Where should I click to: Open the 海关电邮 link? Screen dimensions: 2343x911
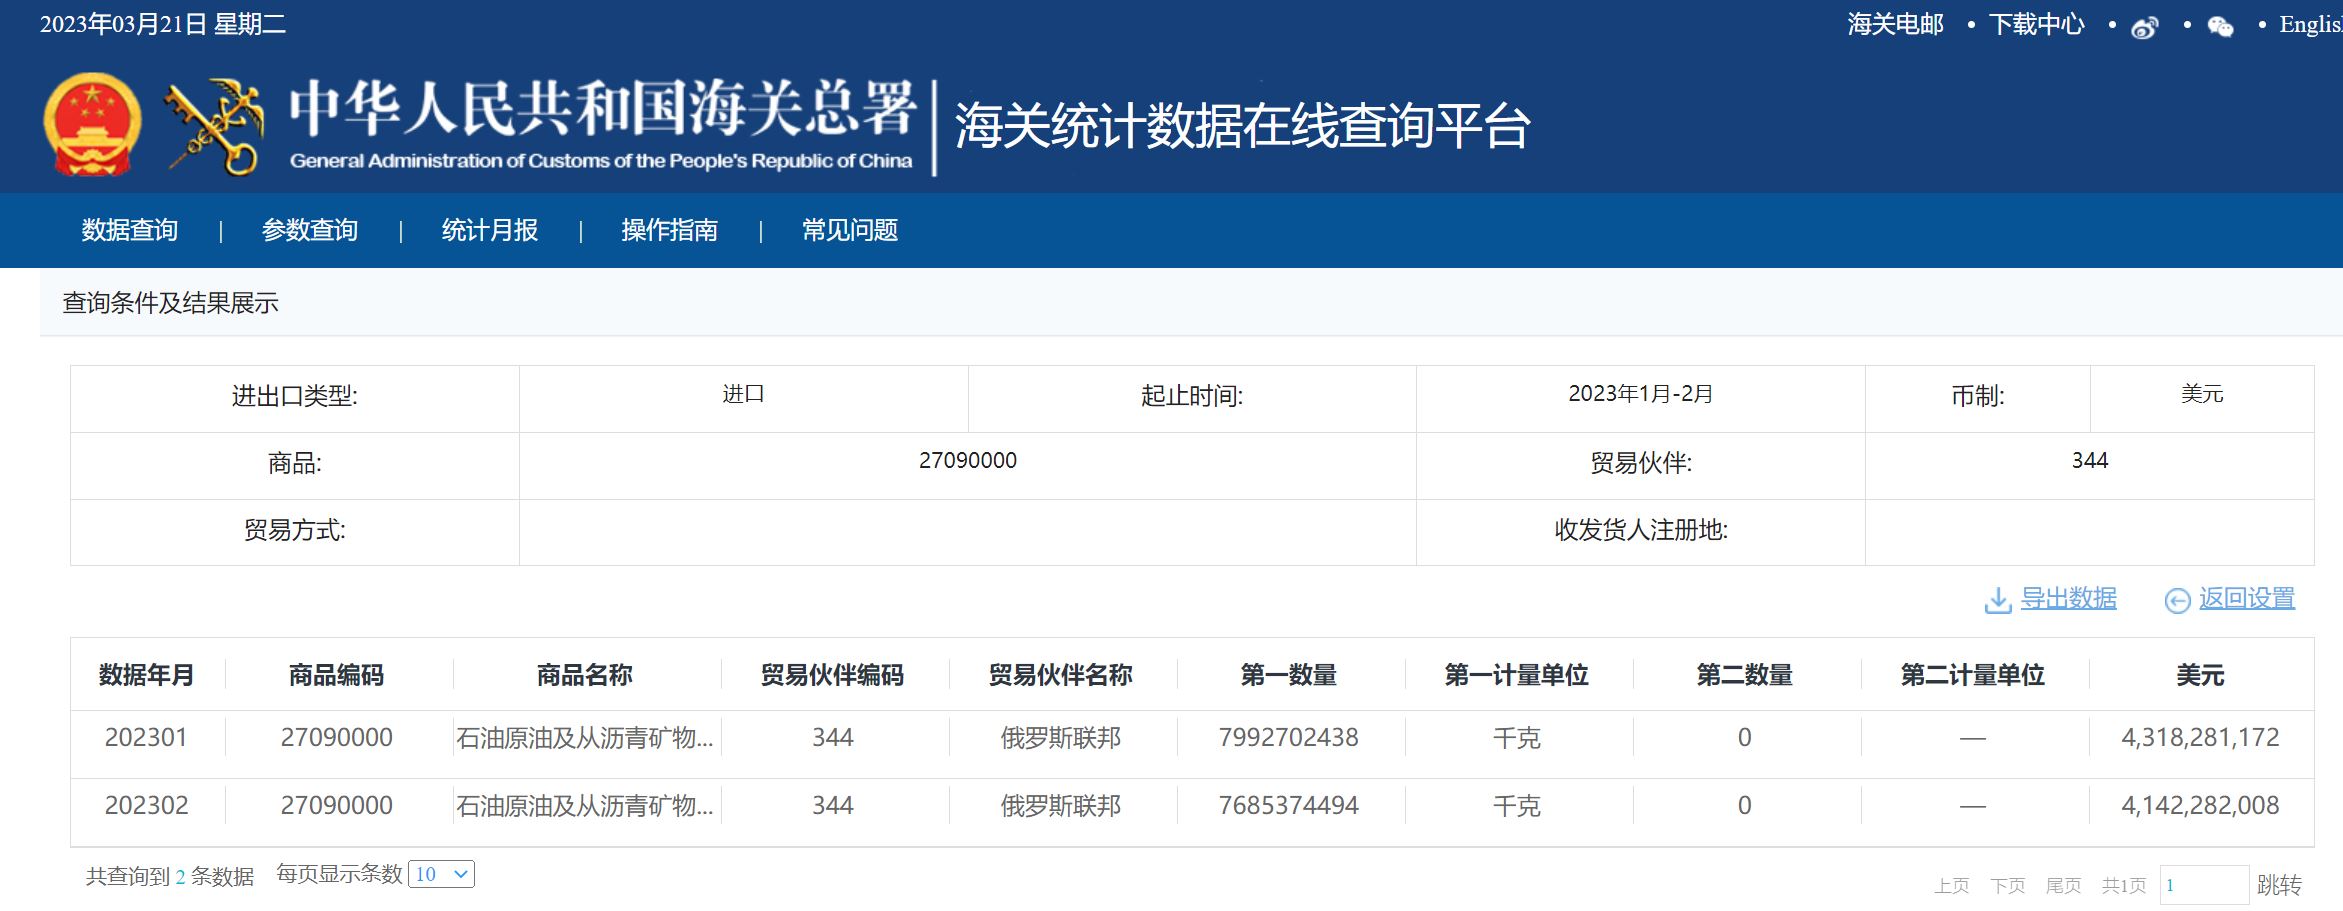click(1895, 24)
